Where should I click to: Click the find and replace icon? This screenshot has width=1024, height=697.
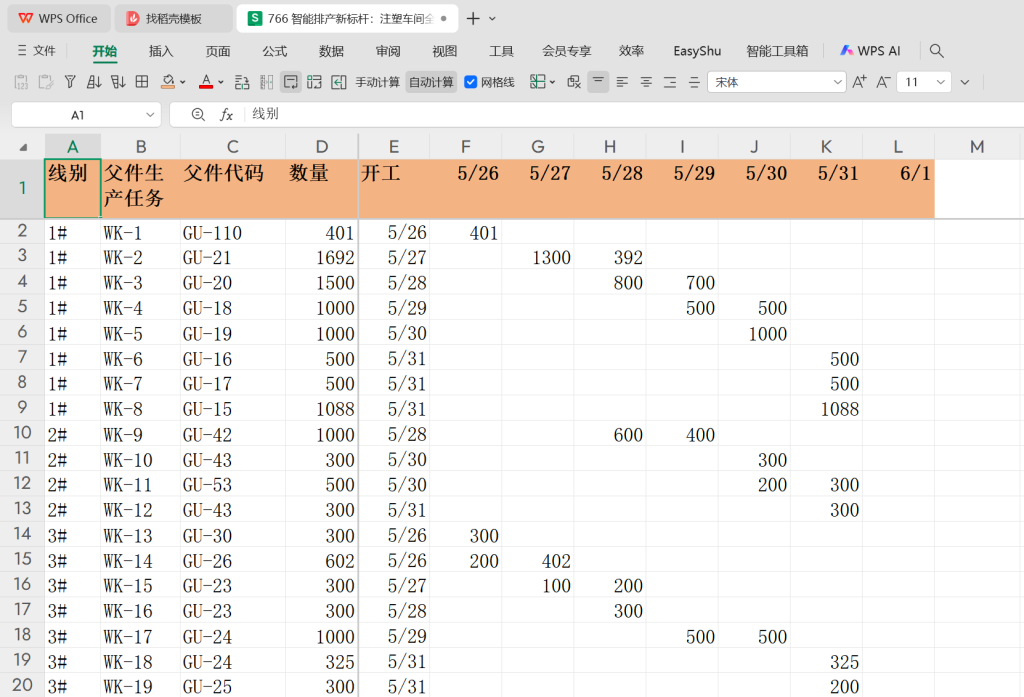[574, 82]
